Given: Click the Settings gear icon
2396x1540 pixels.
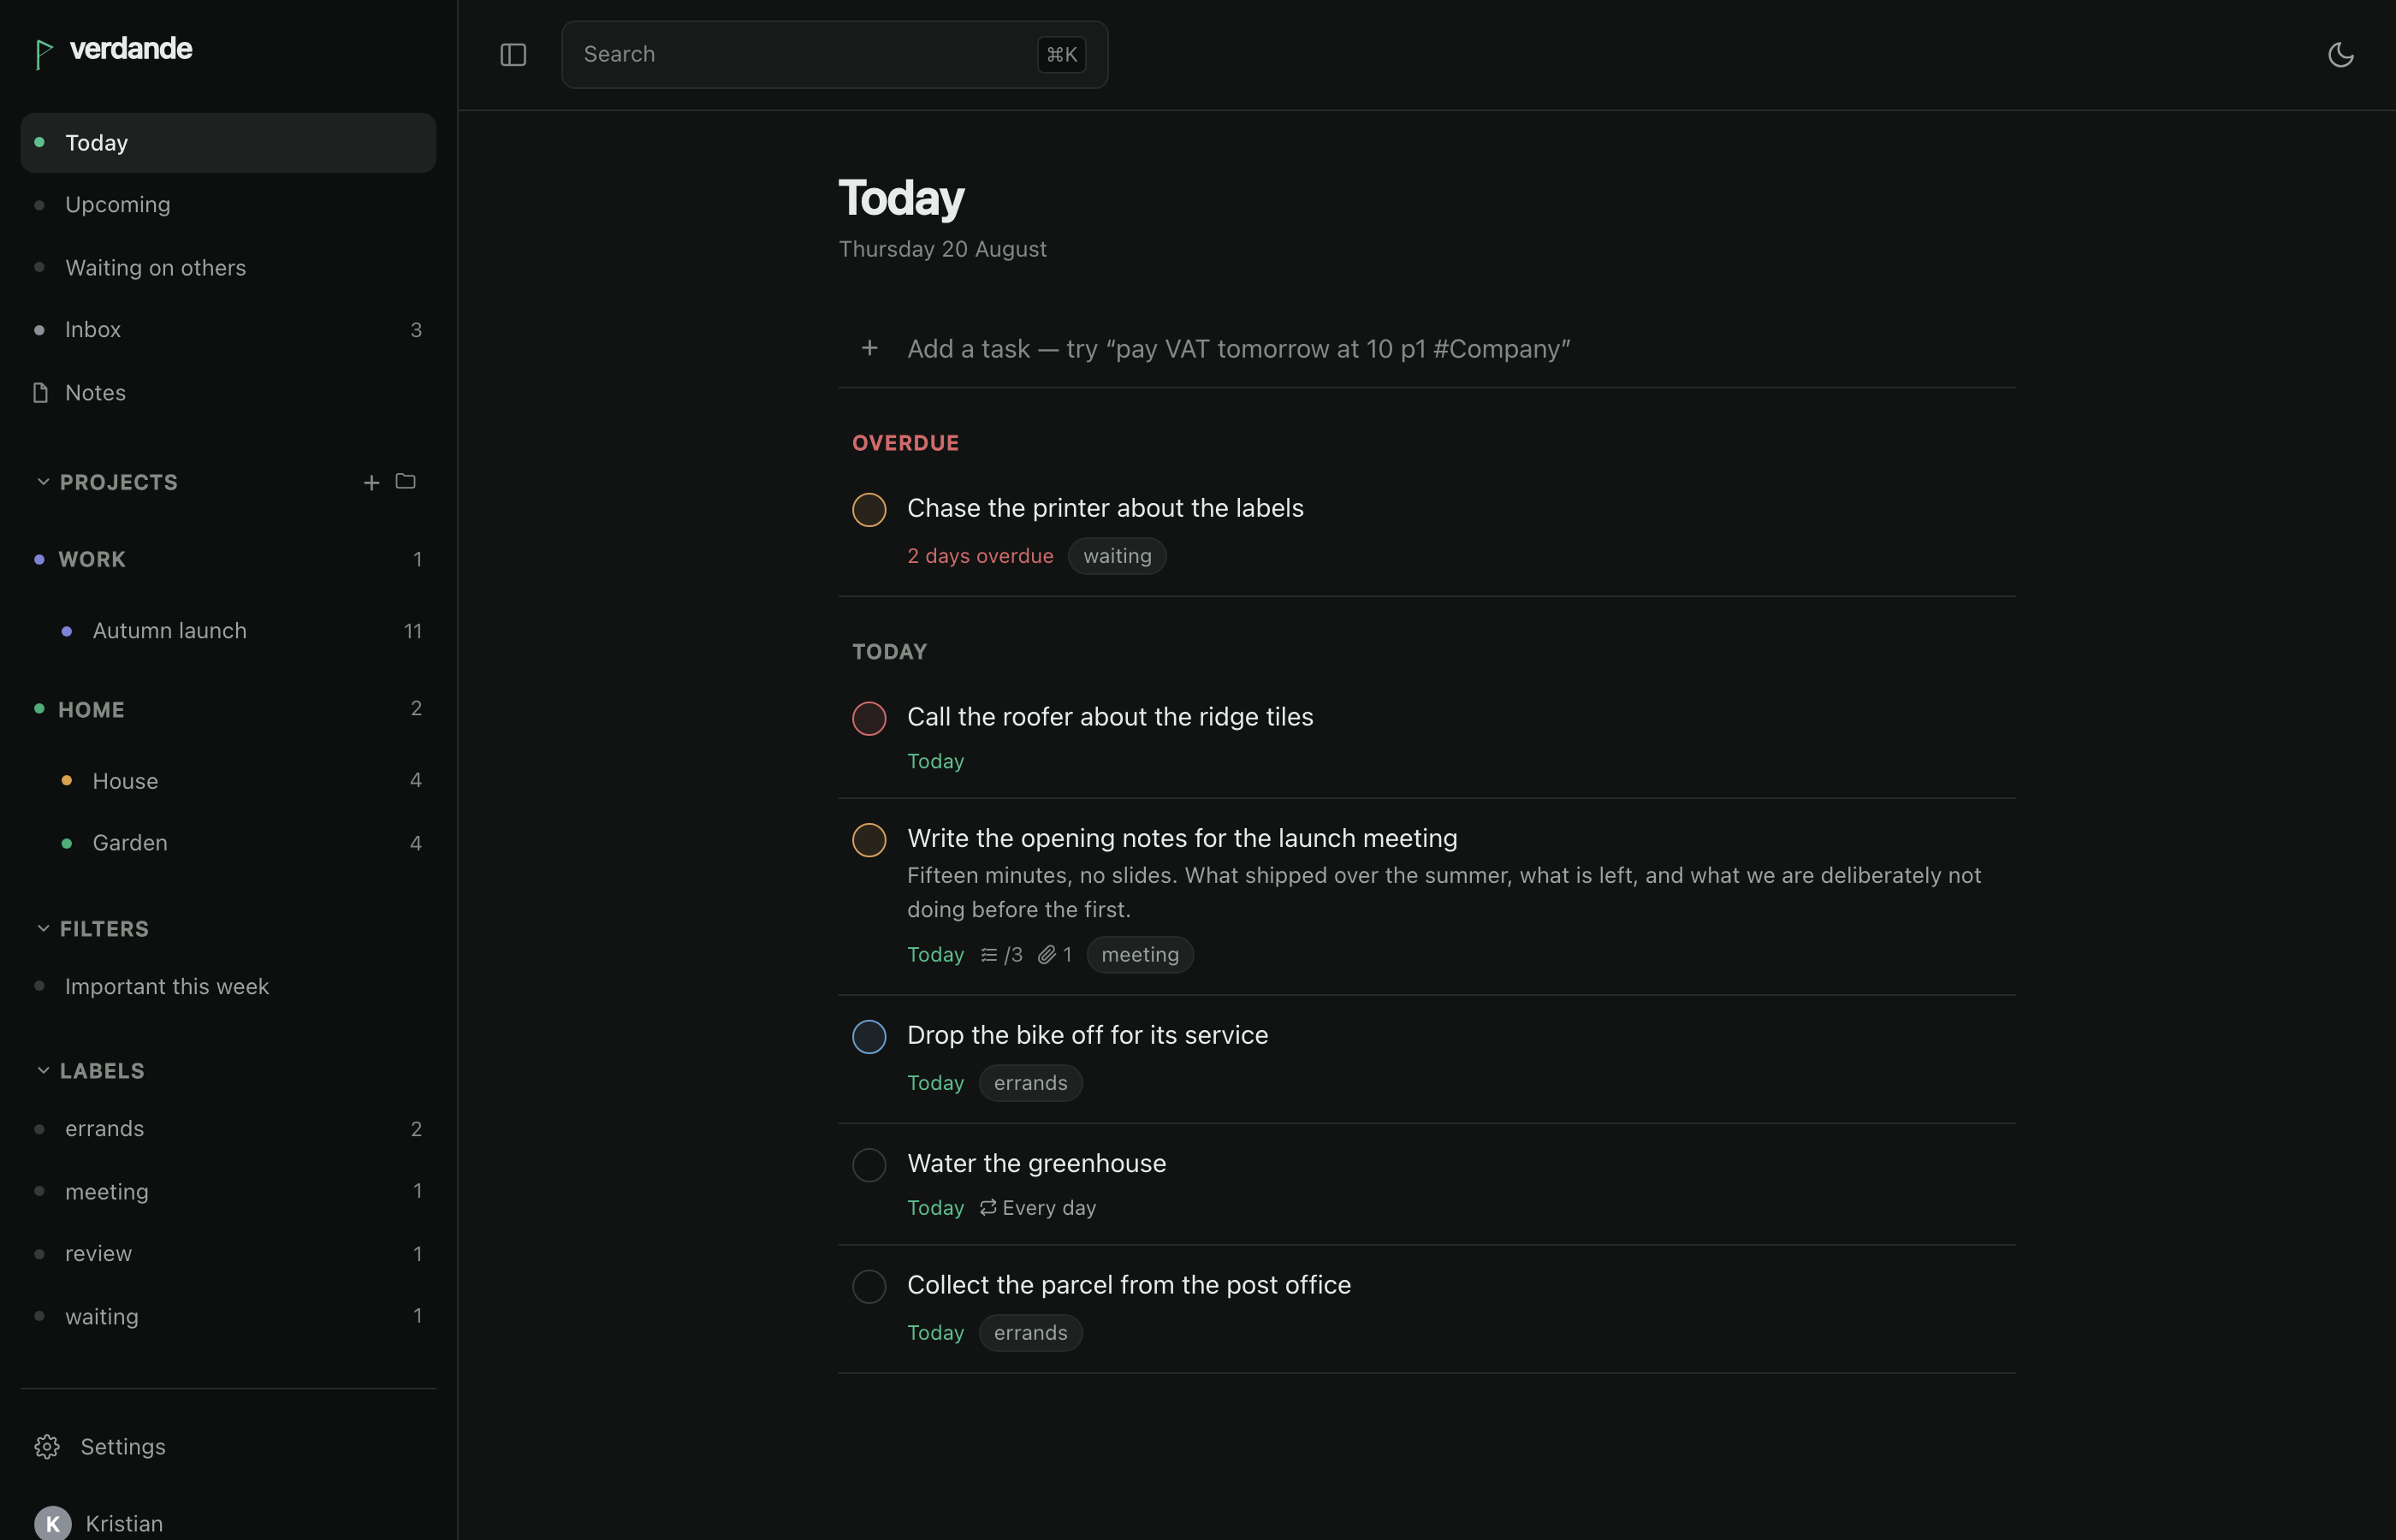Looking at the screenshot, I should point(47,1447).
